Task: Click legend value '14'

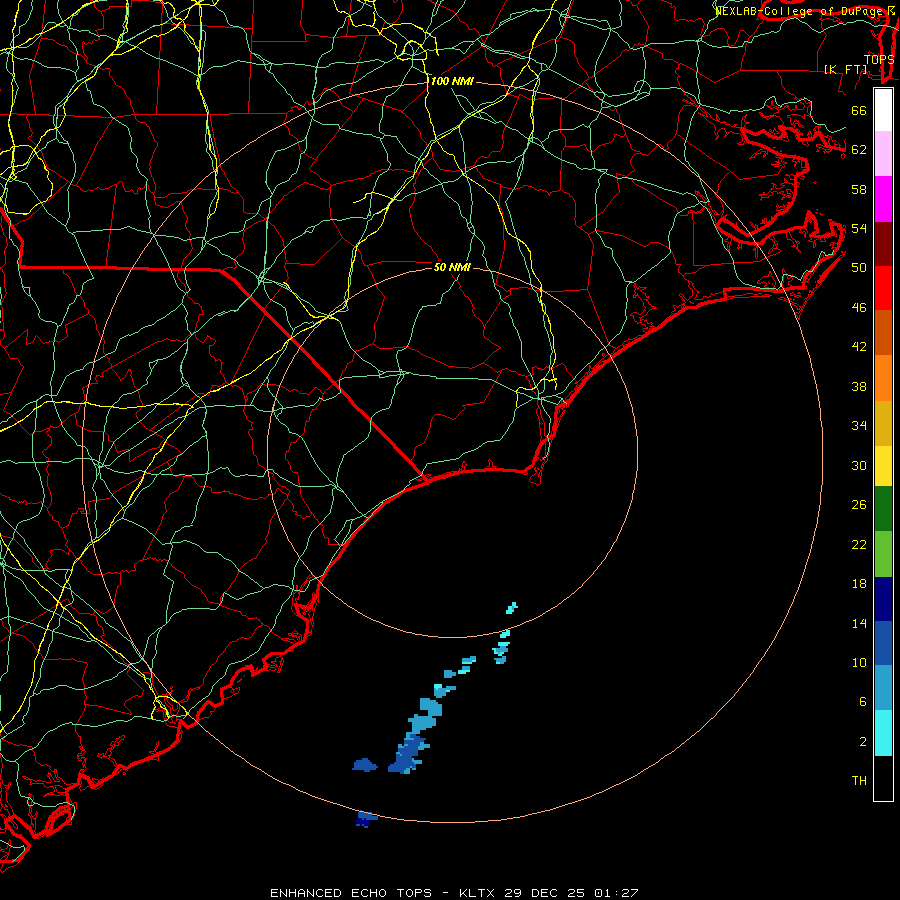Action: pyautogui.click(x=859, y=623)
